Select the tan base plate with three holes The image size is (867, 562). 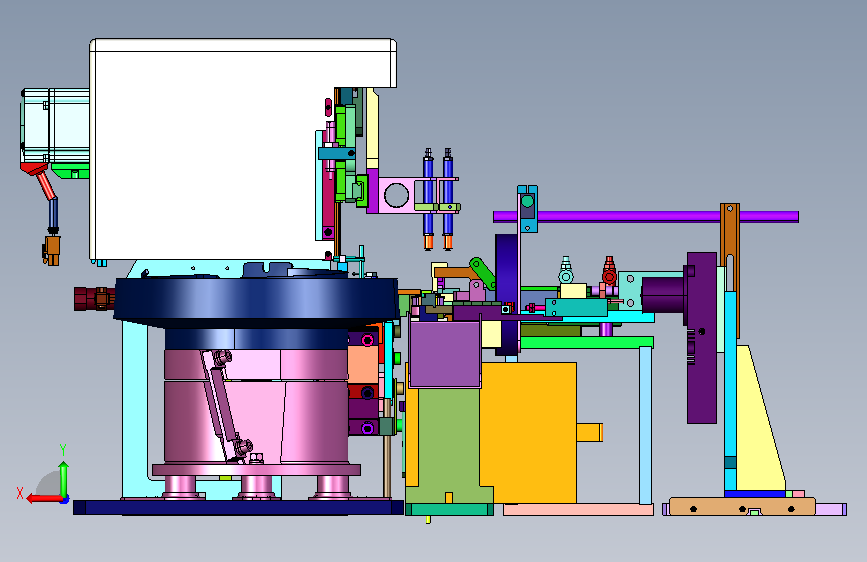741,507
